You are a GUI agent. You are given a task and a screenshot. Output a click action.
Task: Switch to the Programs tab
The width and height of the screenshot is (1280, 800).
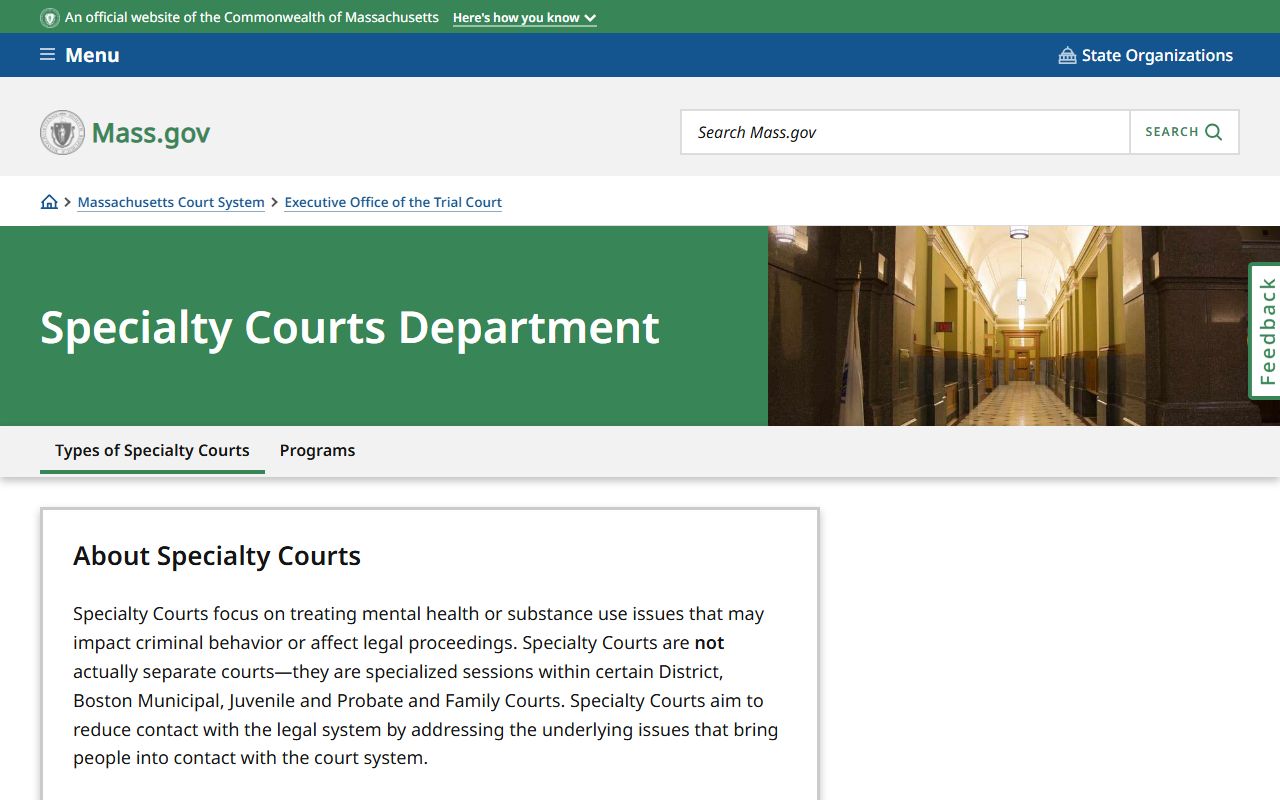pyautogui.click(x=317, y=450)
